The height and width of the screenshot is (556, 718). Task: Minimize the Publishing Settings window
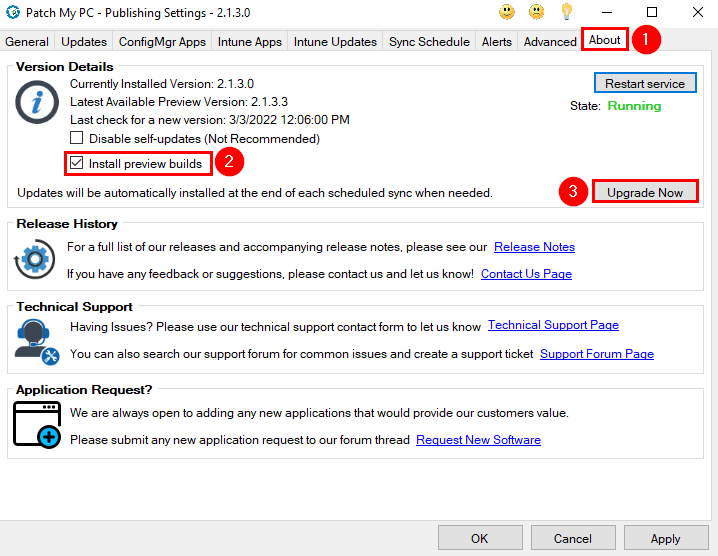[x=607, y=12]
